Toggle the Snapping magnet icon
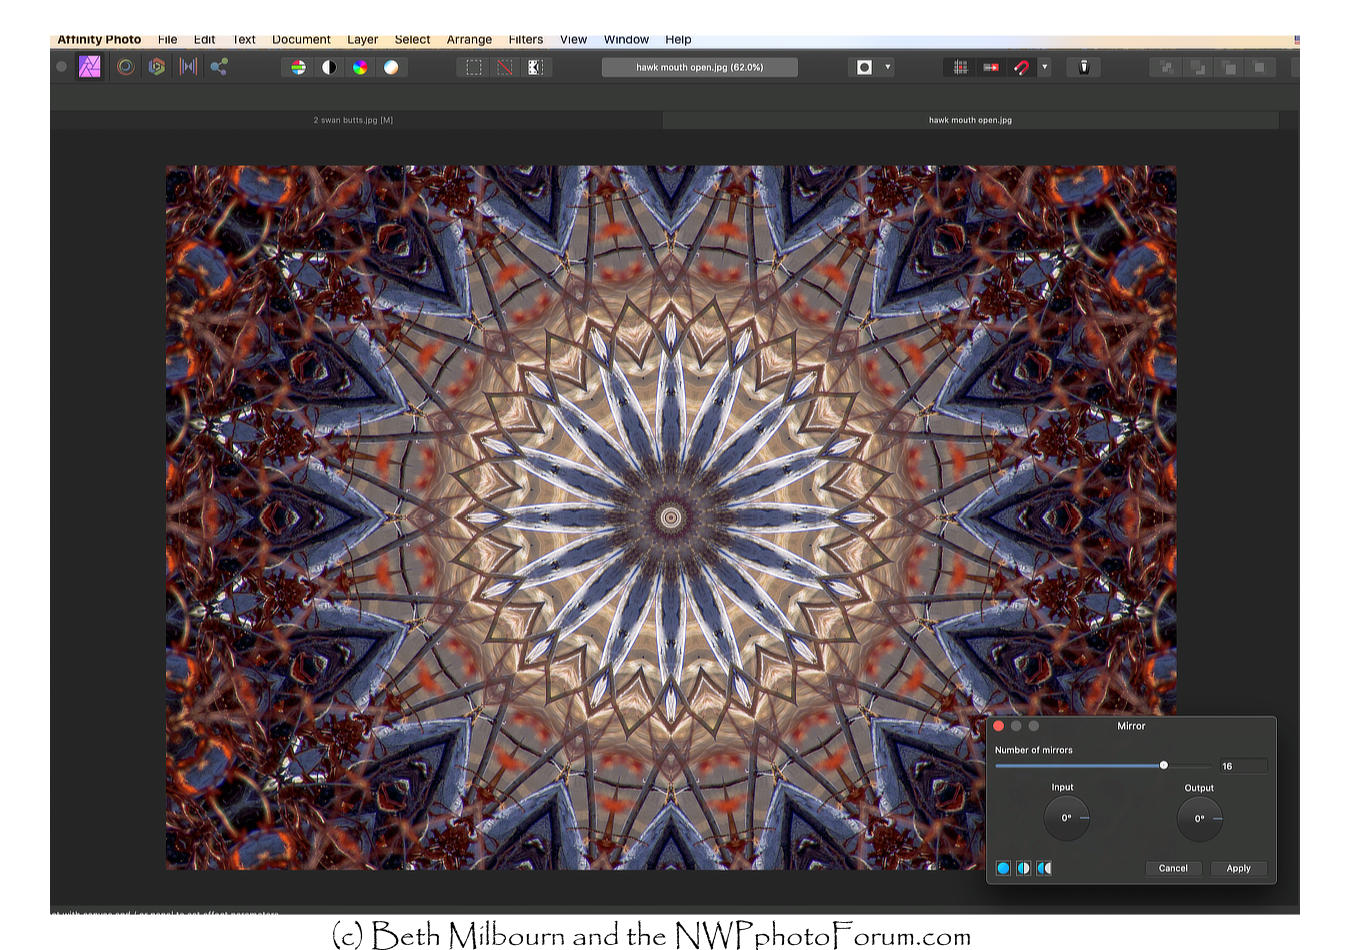 coord(1021,67)
